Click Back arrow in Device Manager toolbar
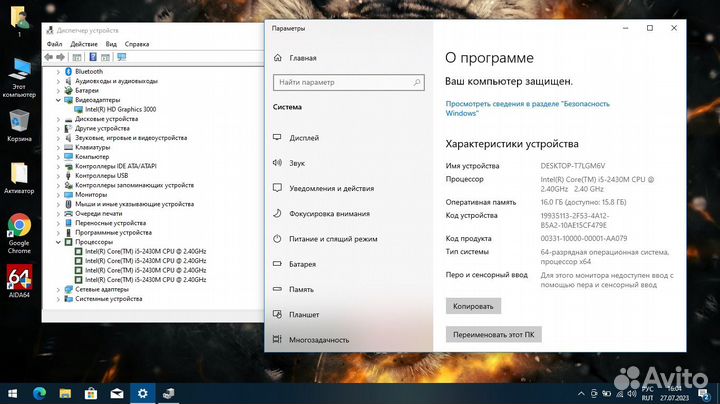Viewport: 720px width, 404px height. (49, 57)
